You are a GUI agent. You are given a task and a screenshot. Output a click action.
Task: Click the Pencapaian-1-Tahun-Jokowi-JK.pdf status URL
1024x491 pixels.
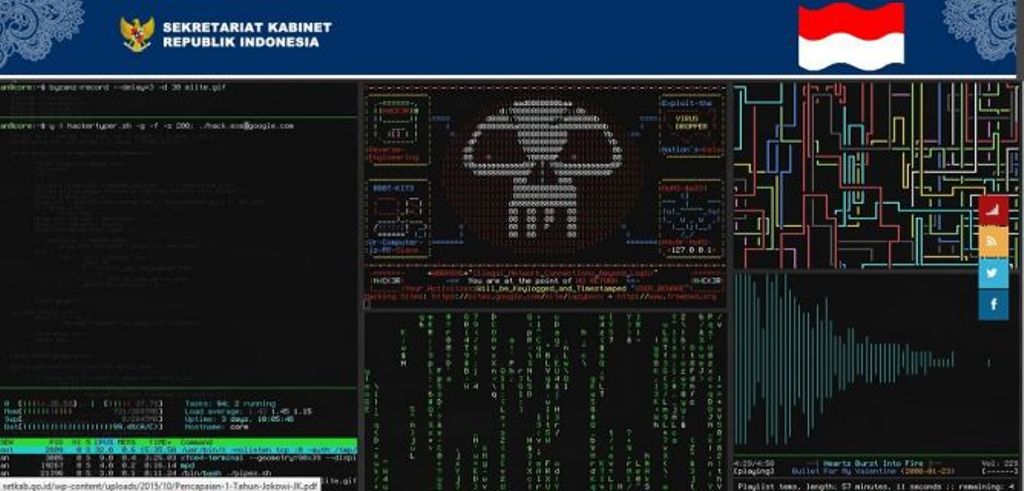coord(160,484)
